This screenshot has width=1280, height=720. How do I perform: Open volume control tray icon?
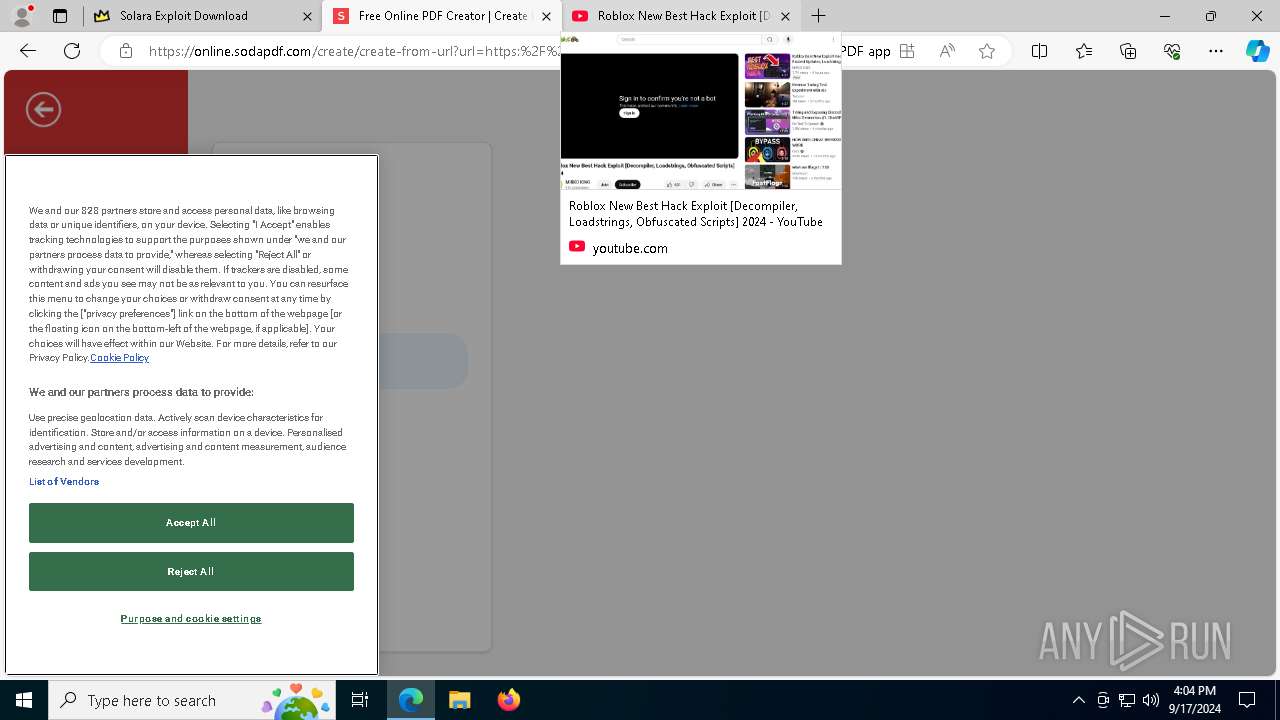[x=1151, y=700]
